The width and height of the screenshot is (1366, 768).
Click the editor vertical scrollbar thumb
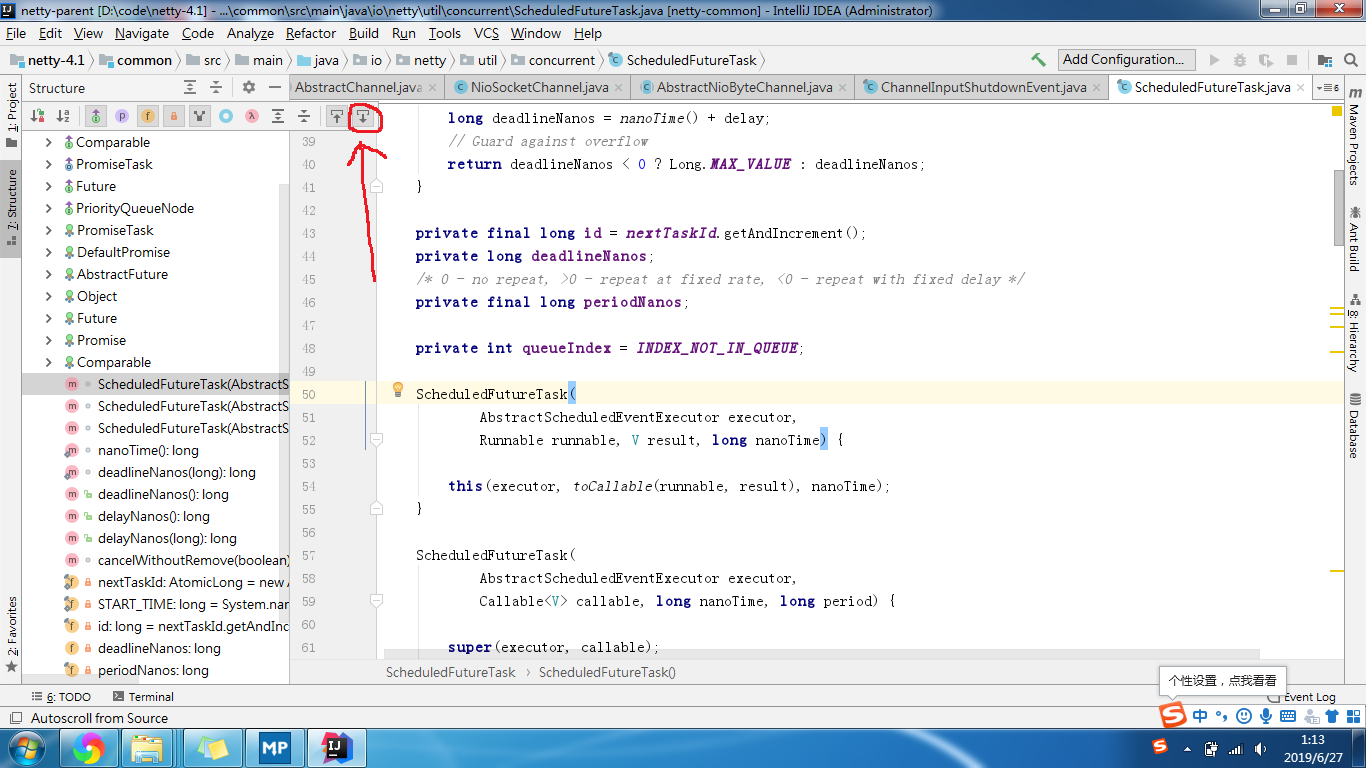point(1339,208)
